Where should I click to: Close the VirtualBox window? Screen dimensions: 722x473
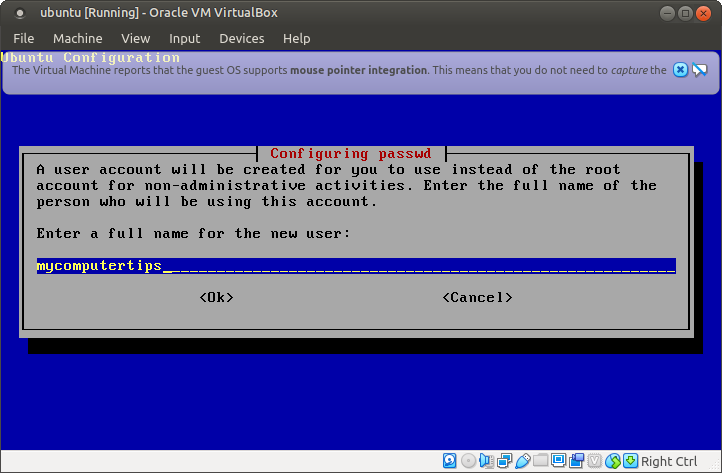(703, 13)
